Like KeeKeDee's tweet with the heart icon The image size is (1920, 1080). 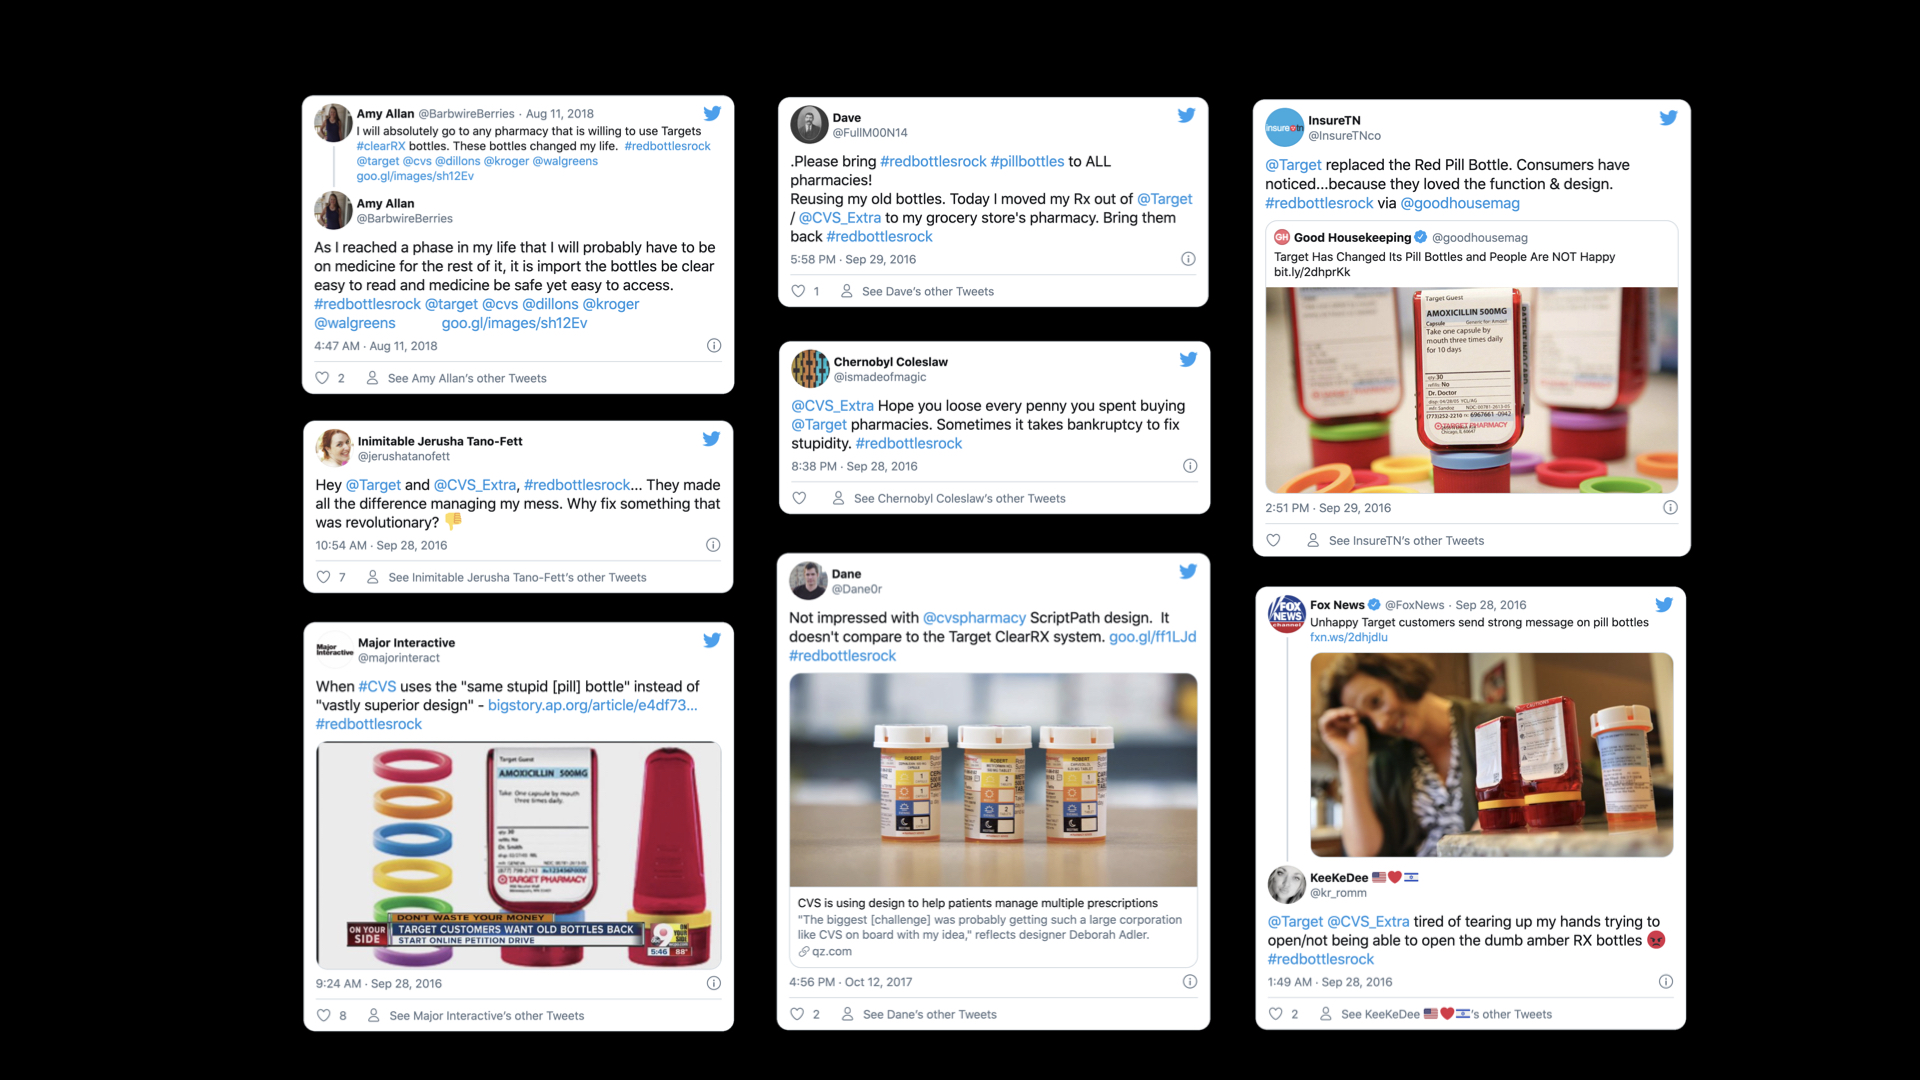click(x=1275, y=1014)
